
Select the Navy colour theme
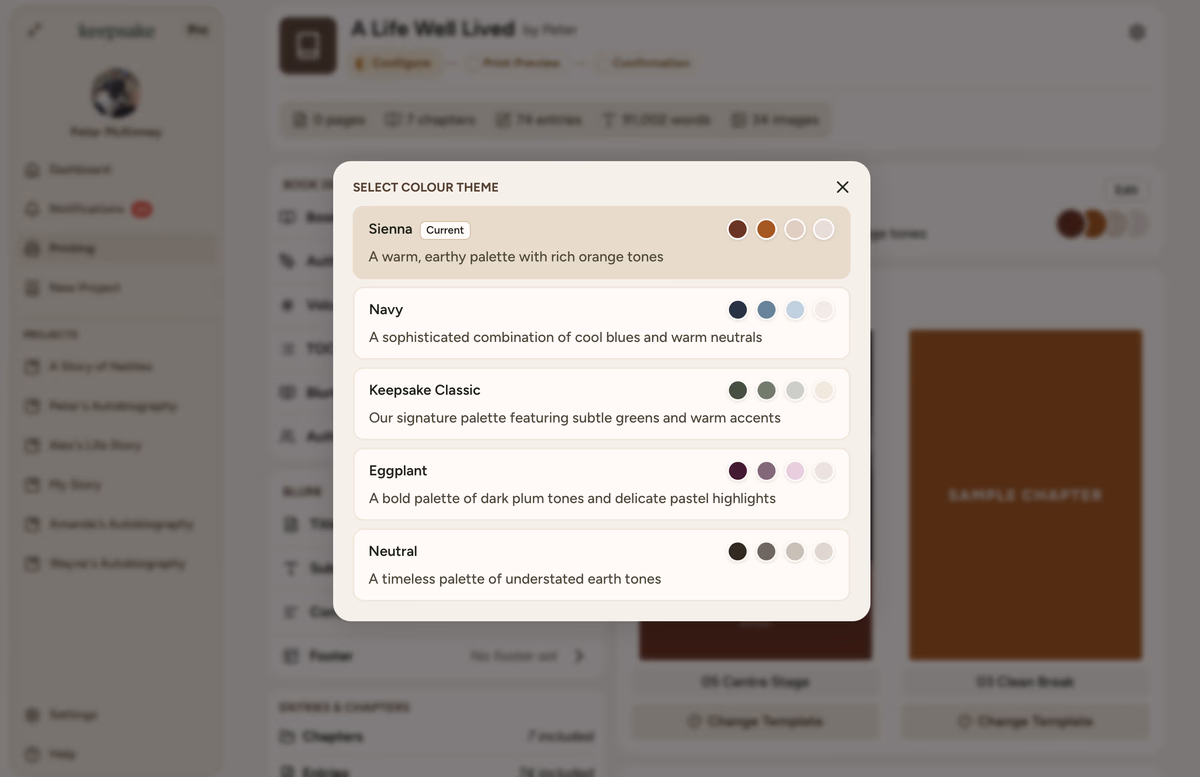pos(601,323)
